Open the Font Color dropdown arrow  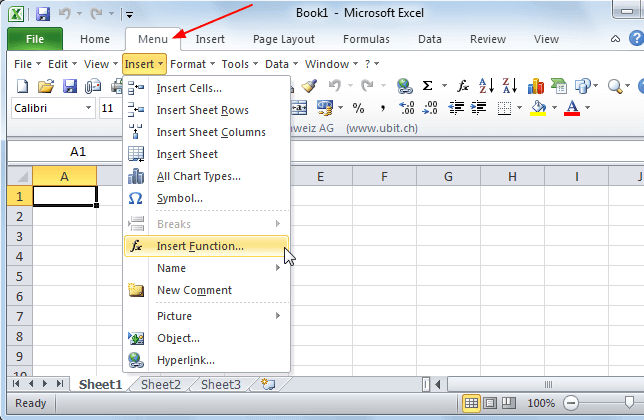(x=587, y=108)
